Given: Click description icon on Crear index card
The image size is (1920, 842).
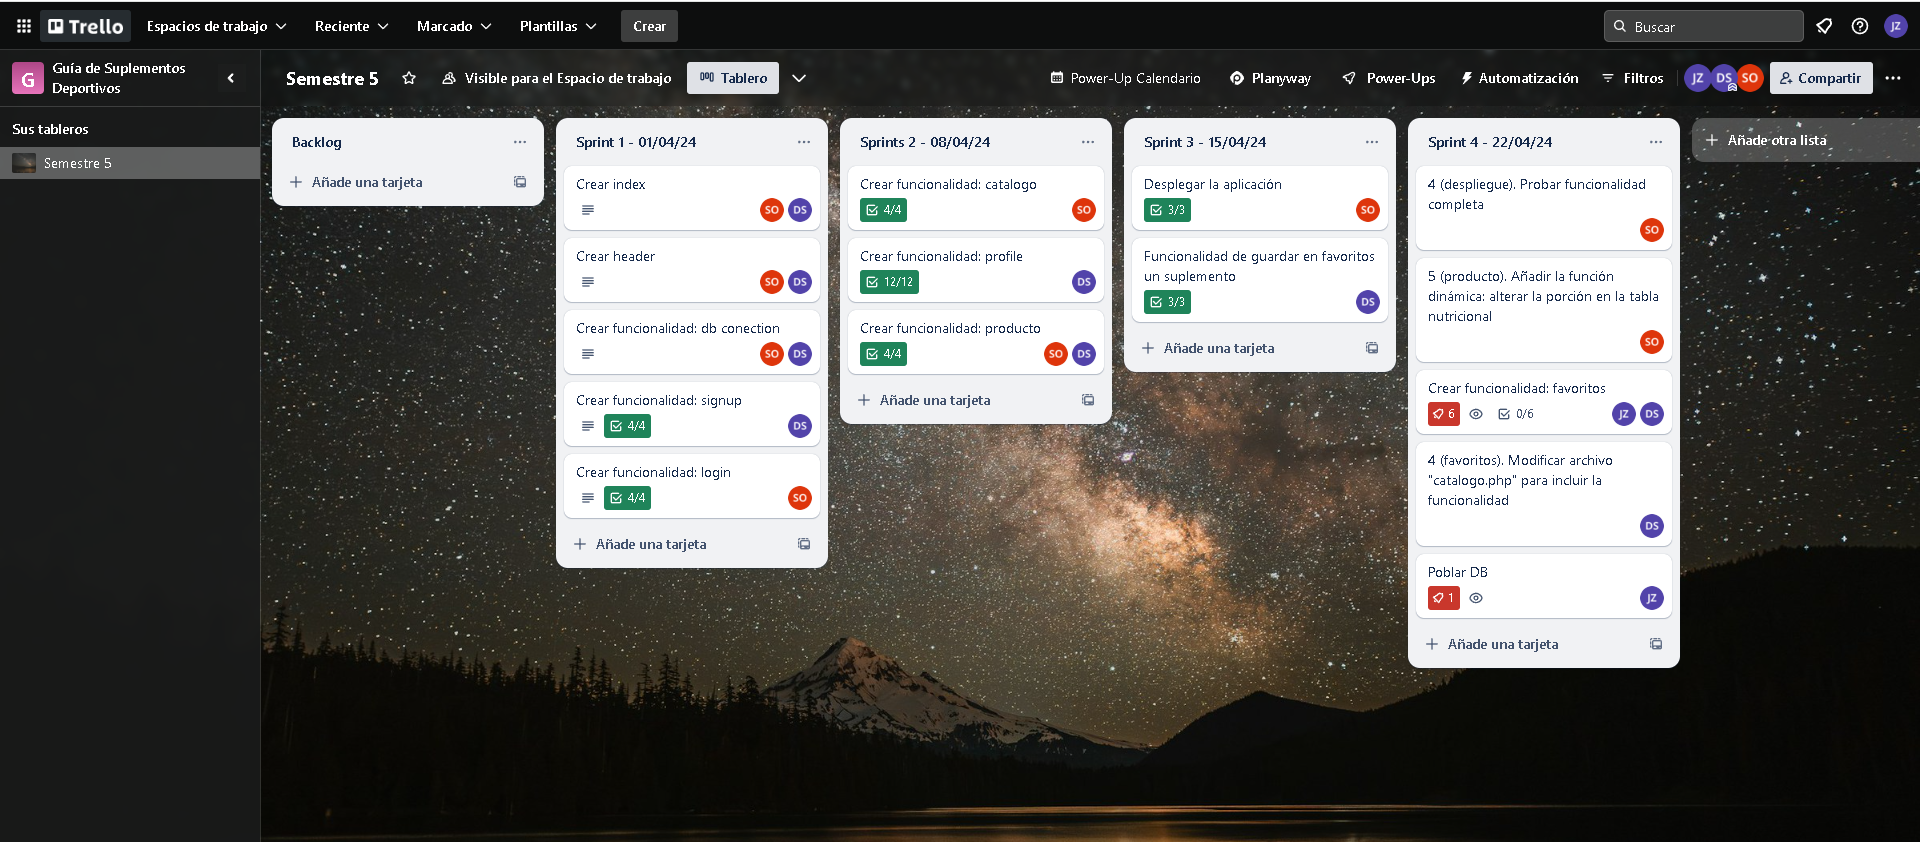Looking at the screenshot, I should point(588,210).
